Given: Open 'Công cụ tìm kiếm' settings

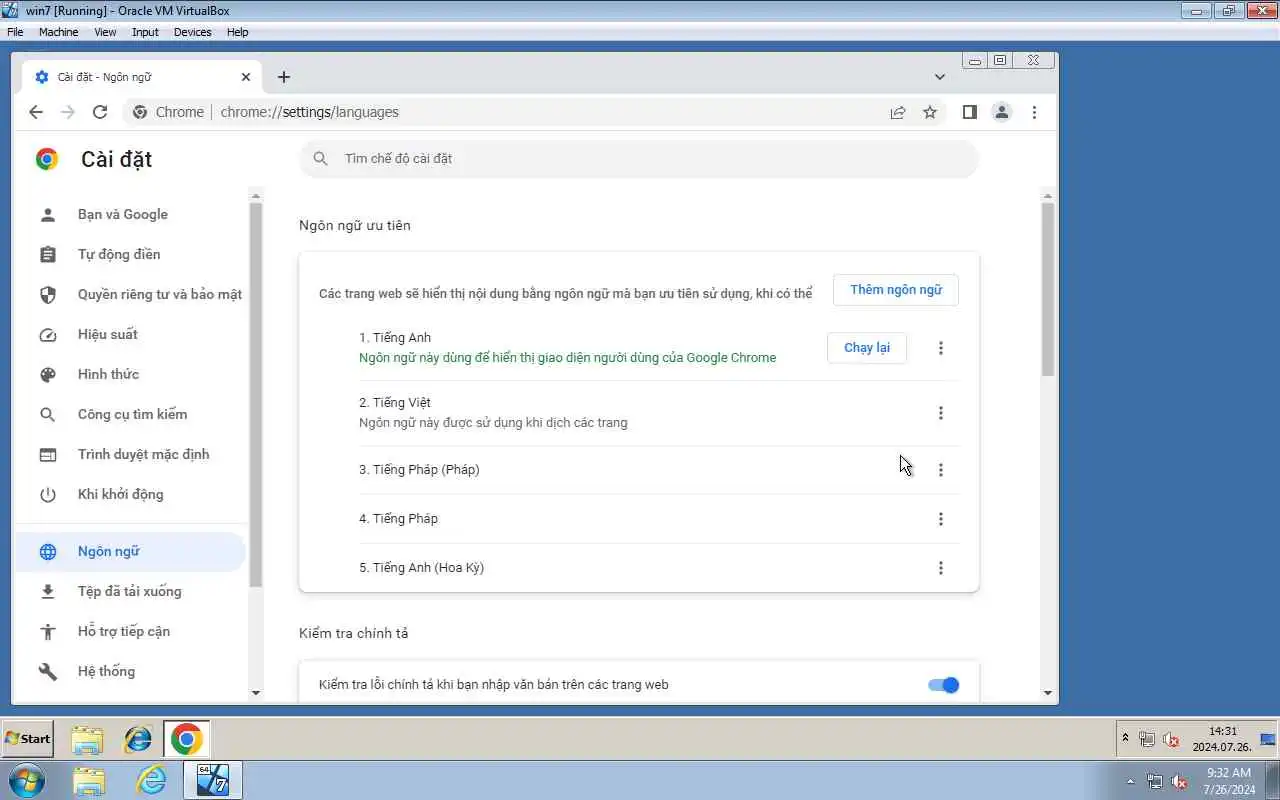Looking at the screenshot, I should tap(130, 414).
